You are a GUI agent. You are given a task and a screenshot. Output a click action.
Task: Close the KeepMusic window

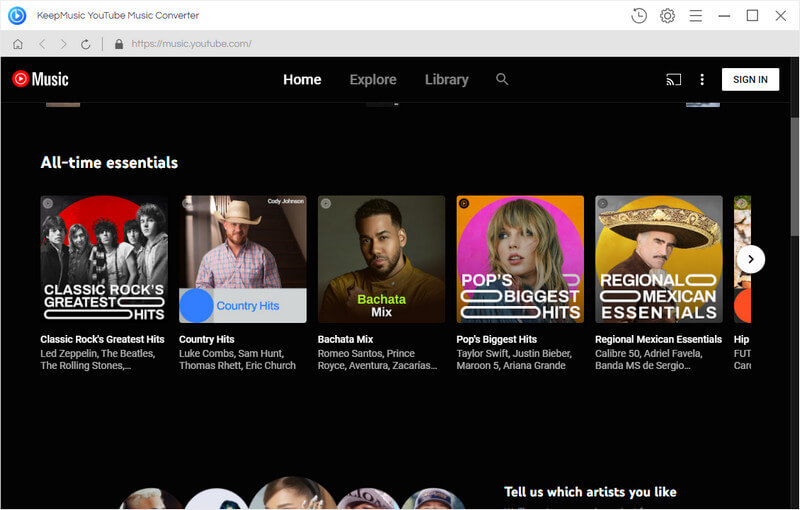pyautogui.click(x=781, y=16)
